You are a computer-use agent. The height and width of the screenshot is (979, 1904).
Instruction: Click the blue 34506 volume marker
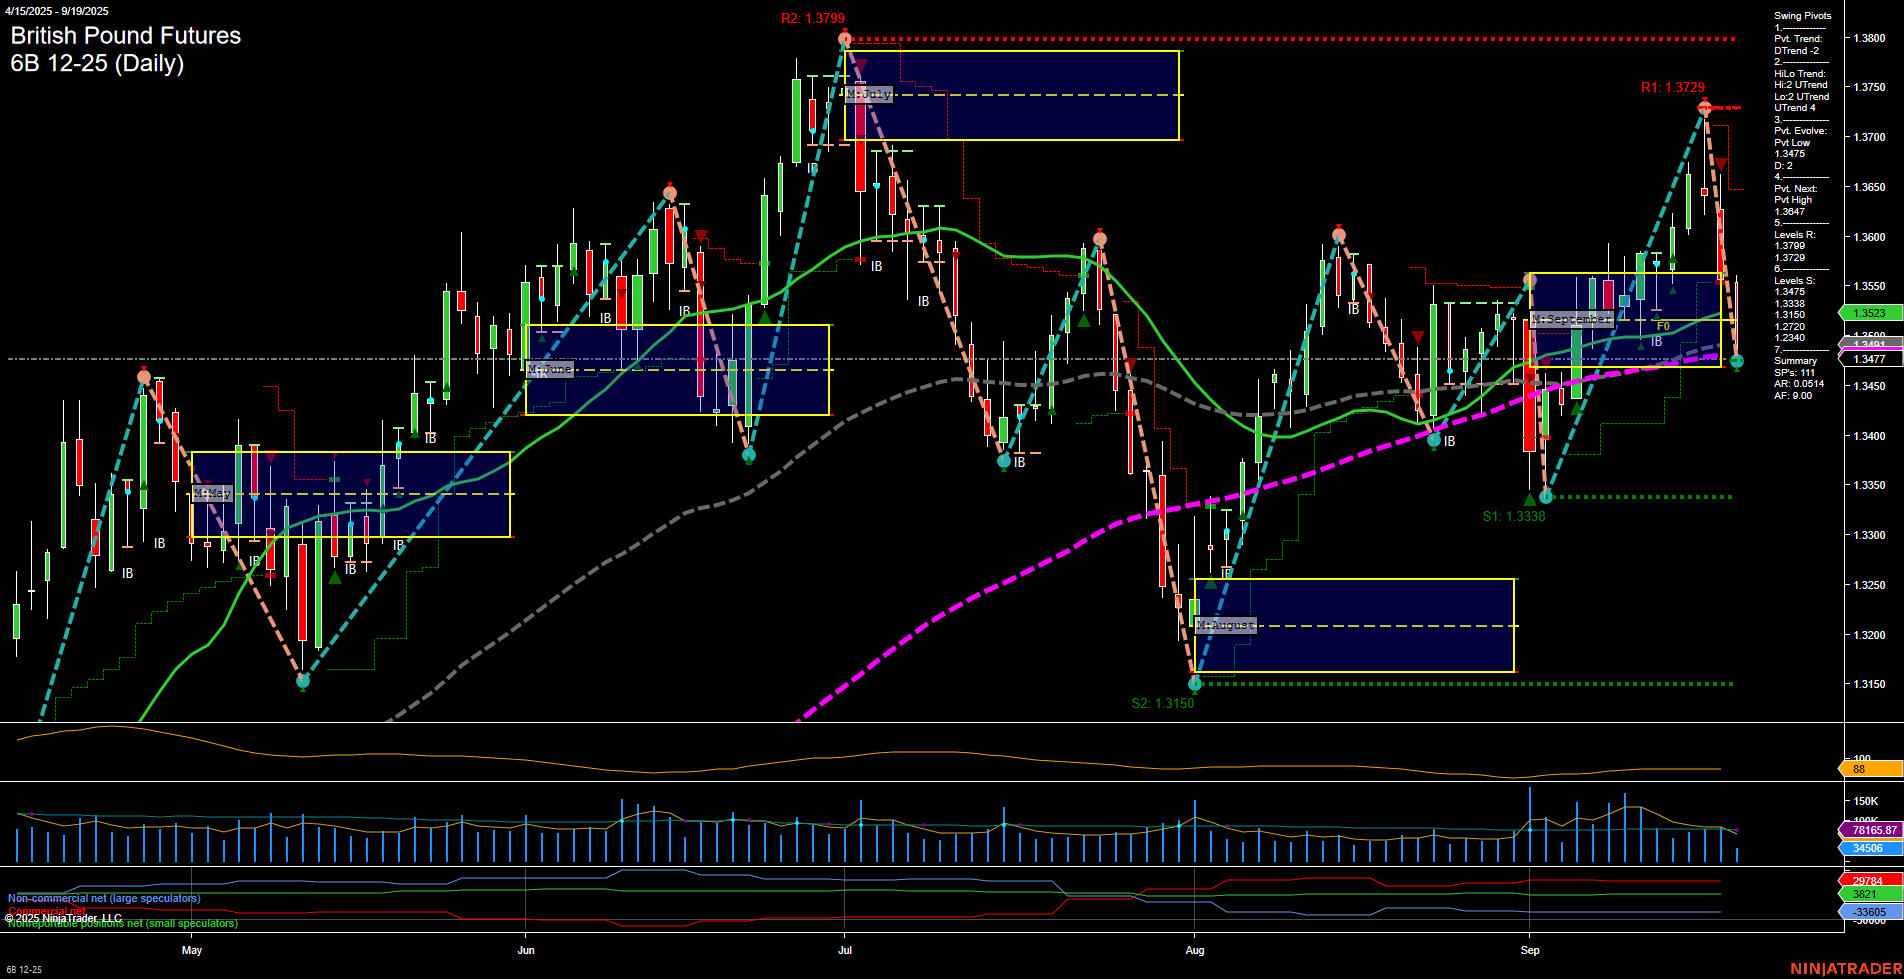[1870, 848]
